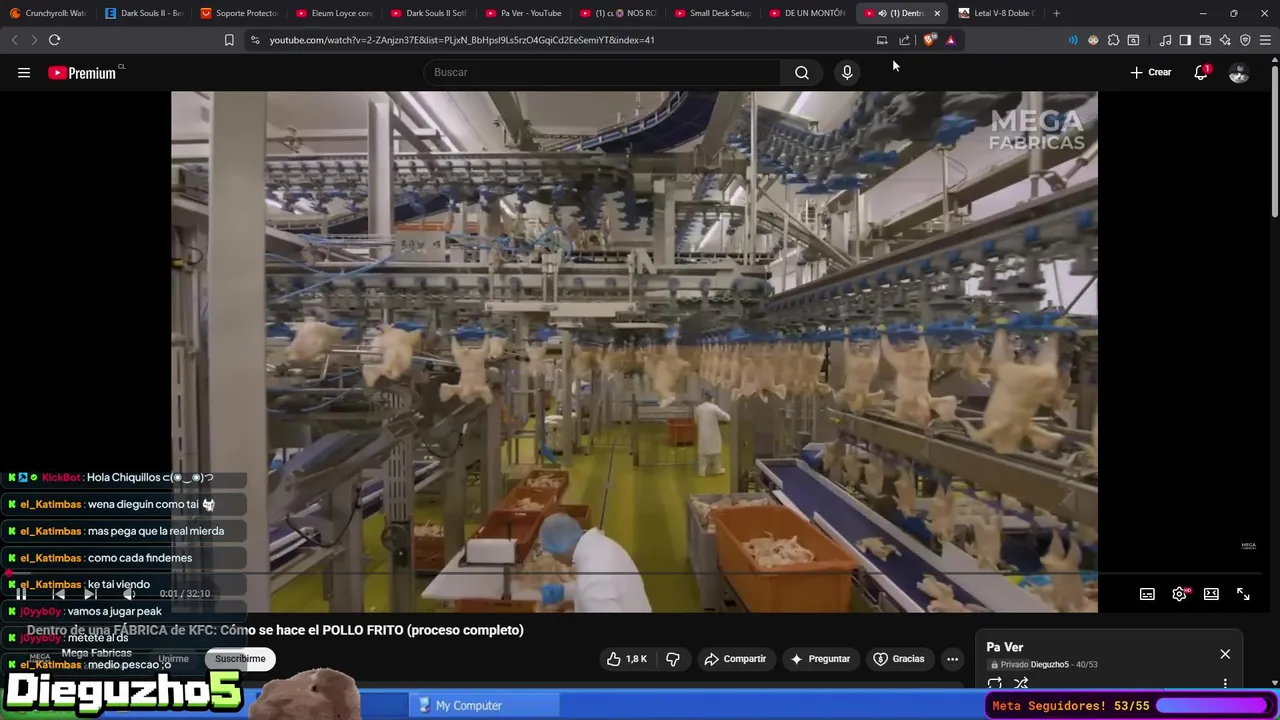Image resolution: width=1280 pixels, height=720 pixels.
Task: Share this page via address bar icon
Action: (904, 40)
